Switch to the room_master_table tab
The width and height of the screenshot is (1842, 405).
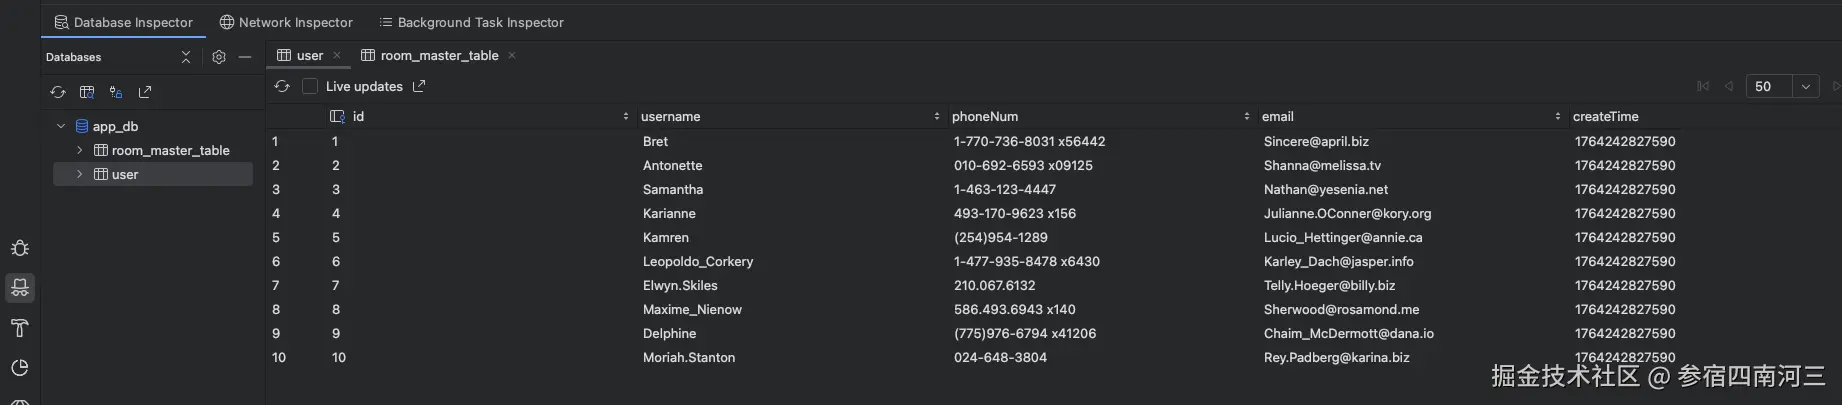(x=438, y=55)
